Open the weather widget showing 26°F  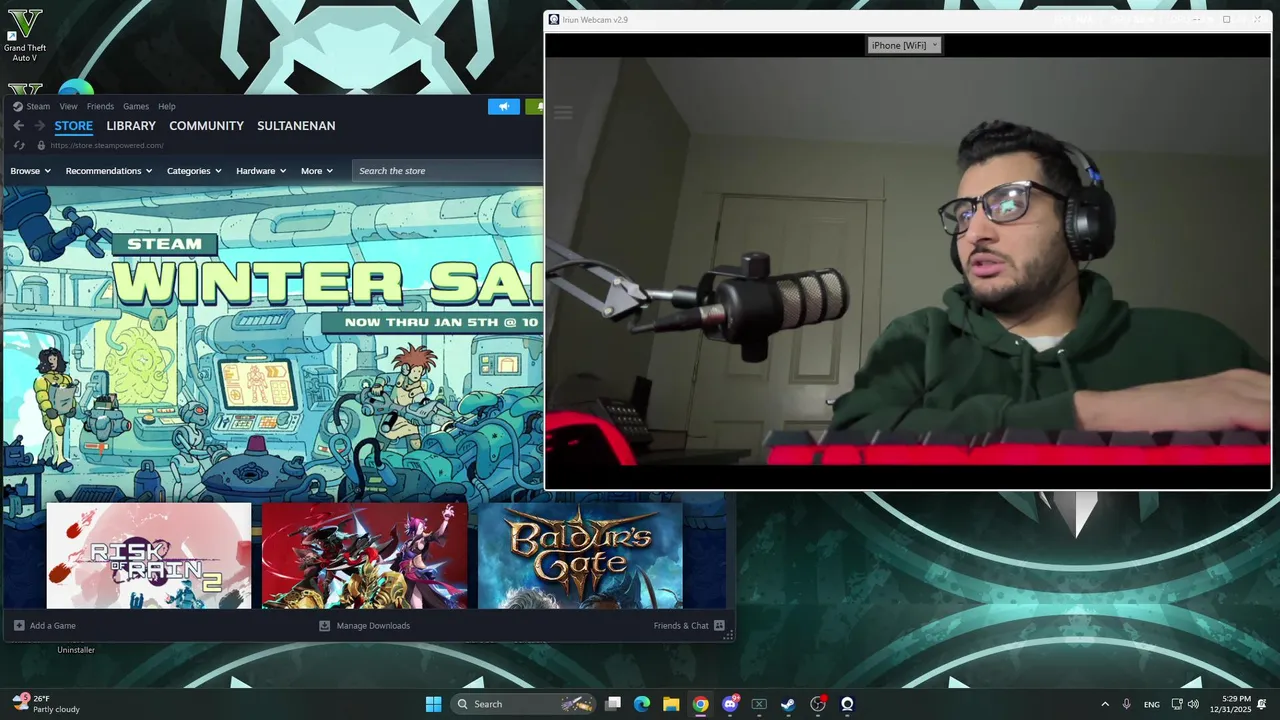click(x=46, y=704)
